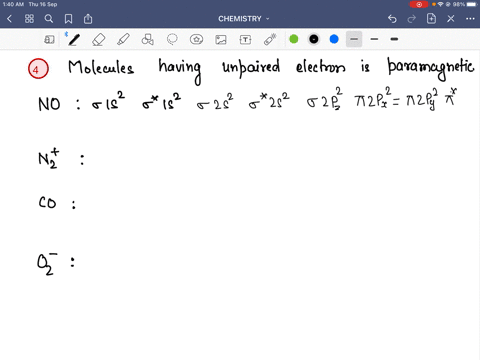Select the thinnest stroke width

point(354,39)
